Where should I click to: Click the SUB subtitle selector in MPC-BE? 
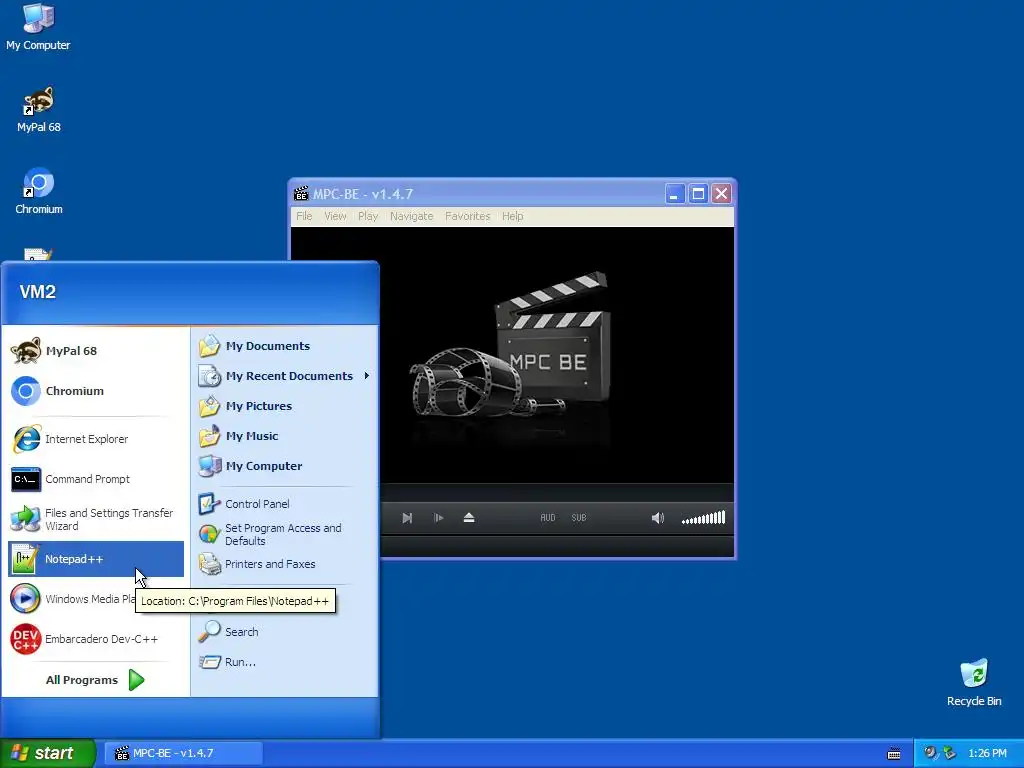(x=579, y=518)
